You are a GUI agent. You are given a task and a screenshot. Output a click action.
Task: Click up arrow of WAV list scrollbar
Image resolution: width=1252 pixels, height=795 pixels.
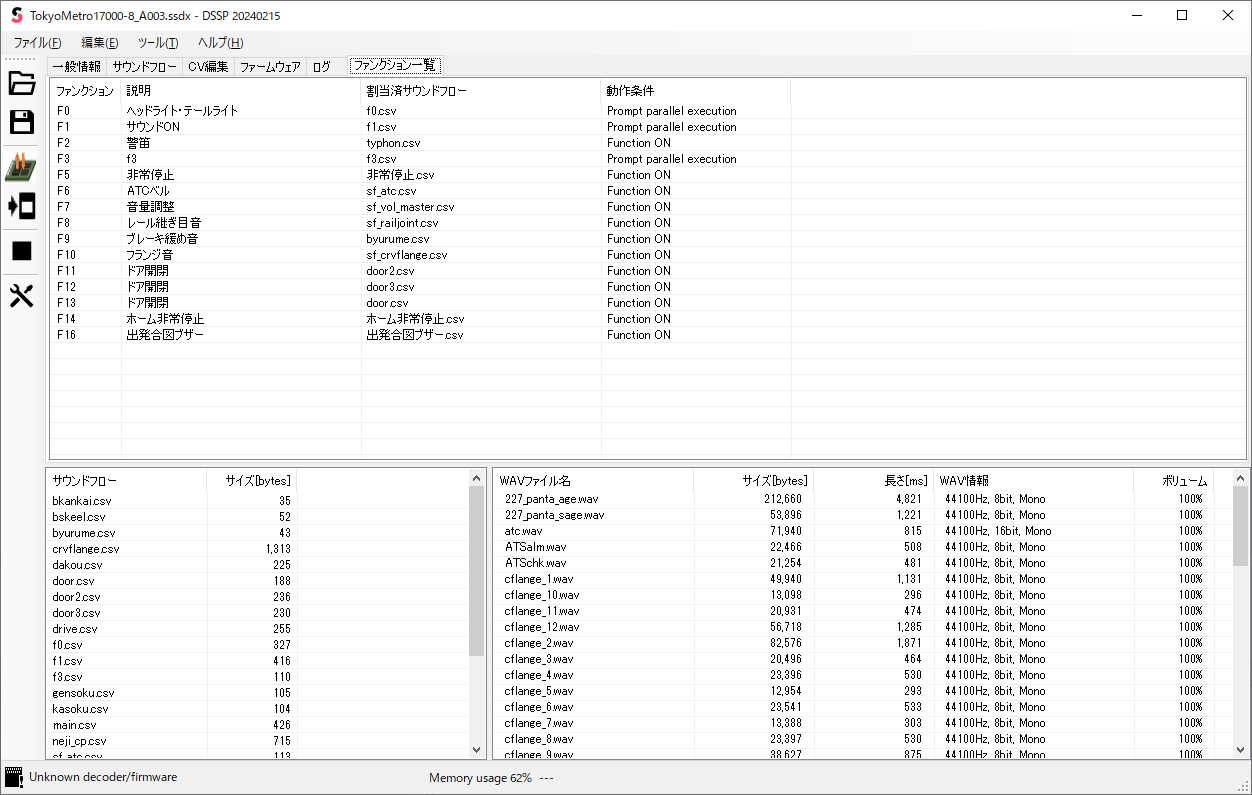click(x=1241, y=479)
